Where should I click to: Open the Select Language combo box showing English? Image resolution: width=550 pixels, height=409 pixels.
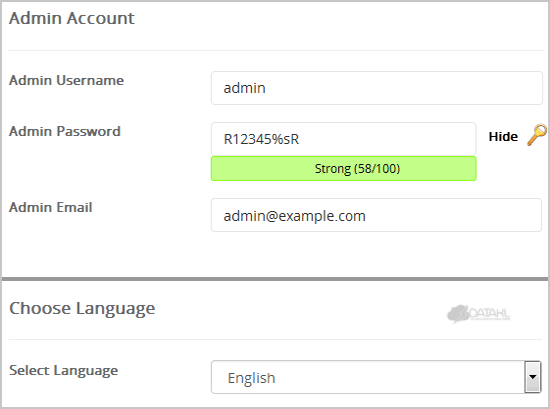pos(376,377)
